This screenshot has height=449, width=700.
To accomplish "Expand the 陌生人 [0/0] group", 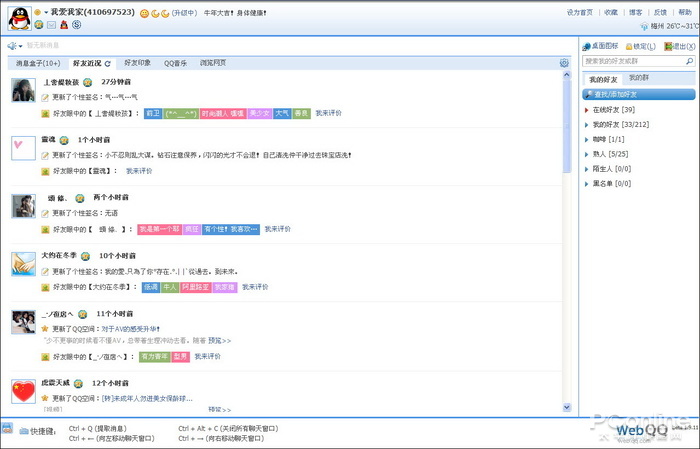I will pos(587,169).
